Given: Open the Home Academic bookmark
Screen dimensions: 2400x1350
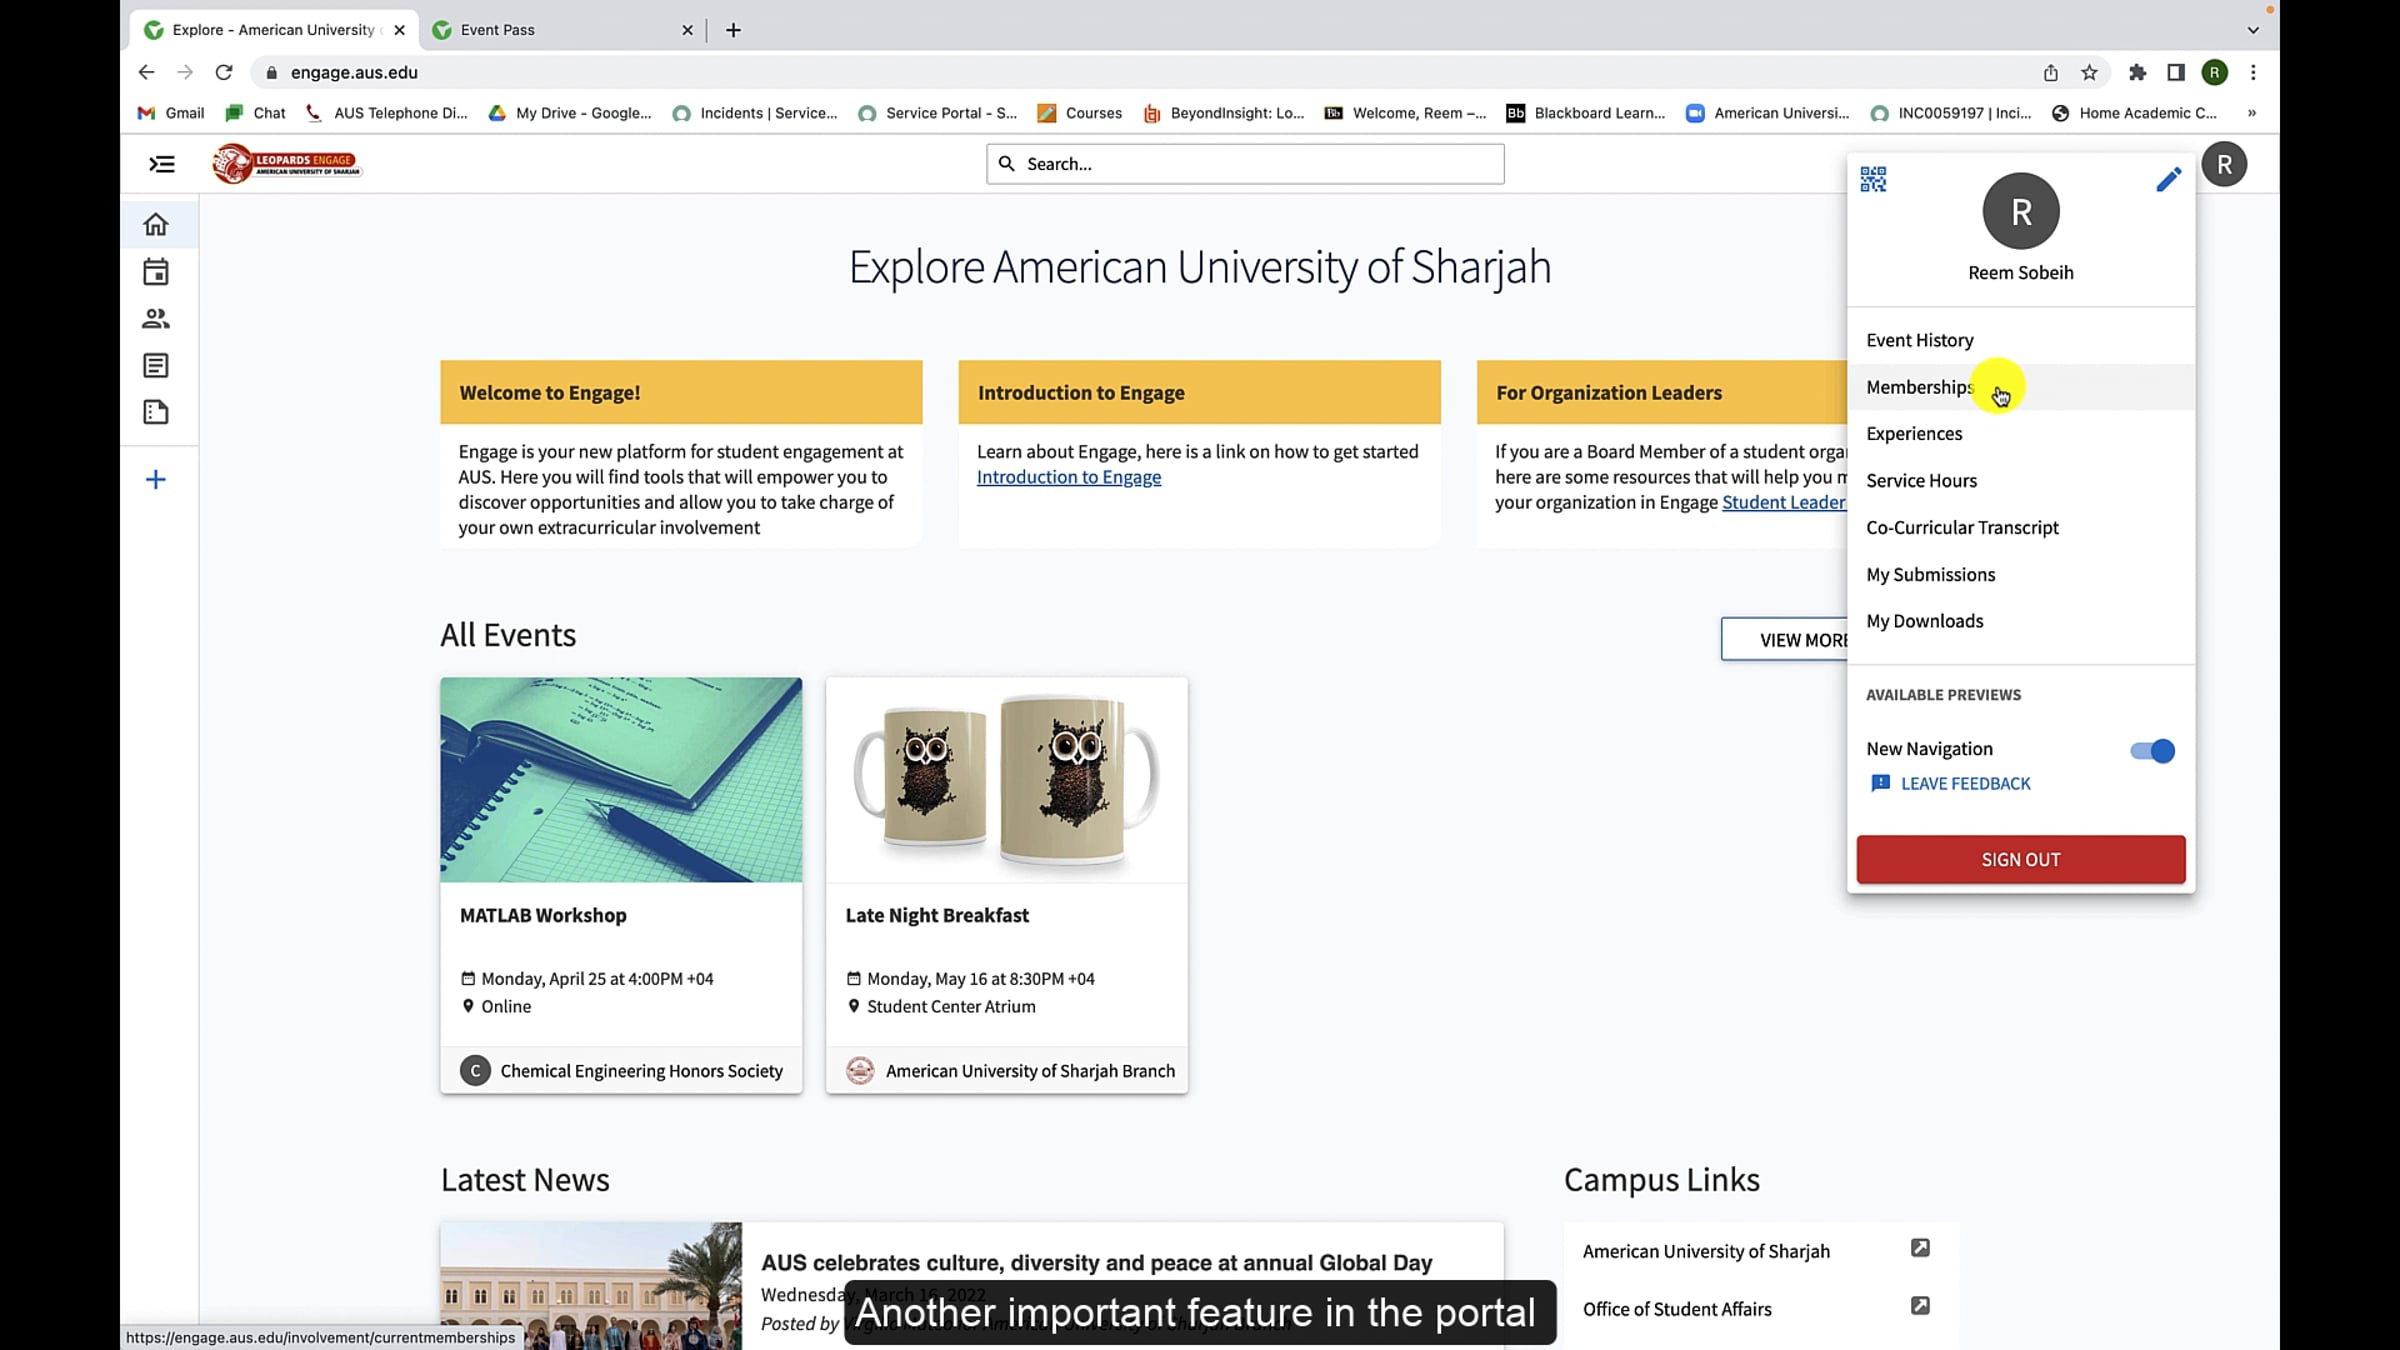Looking at the screenshot, I should (x=2134, y=113).
